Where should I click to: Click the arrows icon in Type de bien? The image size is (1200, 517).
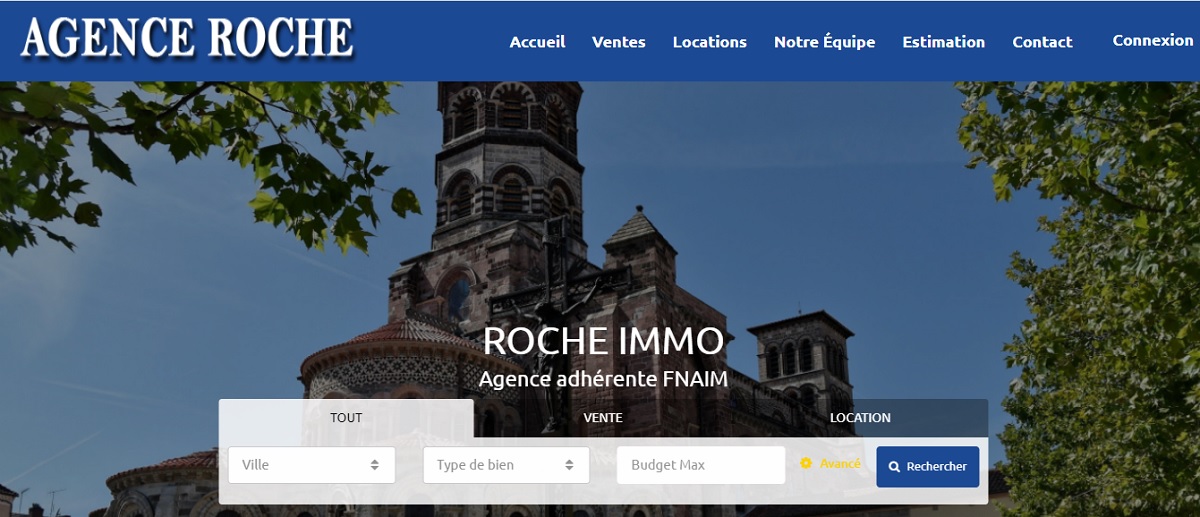pyautogui.click(x=569, y=465)
